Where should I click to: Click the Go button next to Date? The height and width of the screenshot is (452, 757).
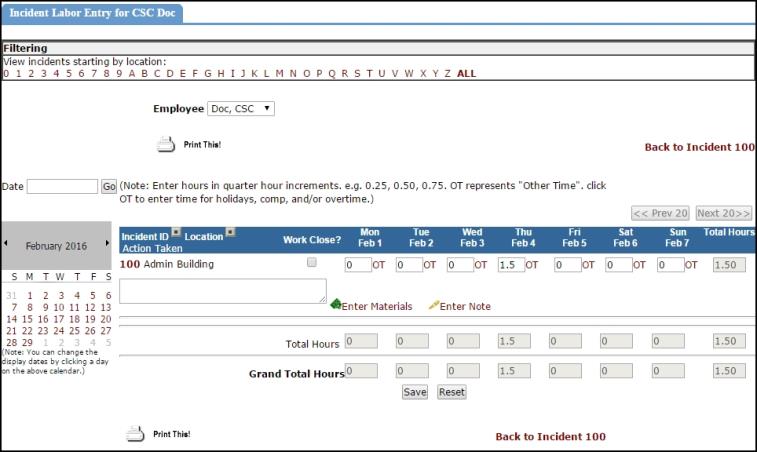click(x=109, y=186)
